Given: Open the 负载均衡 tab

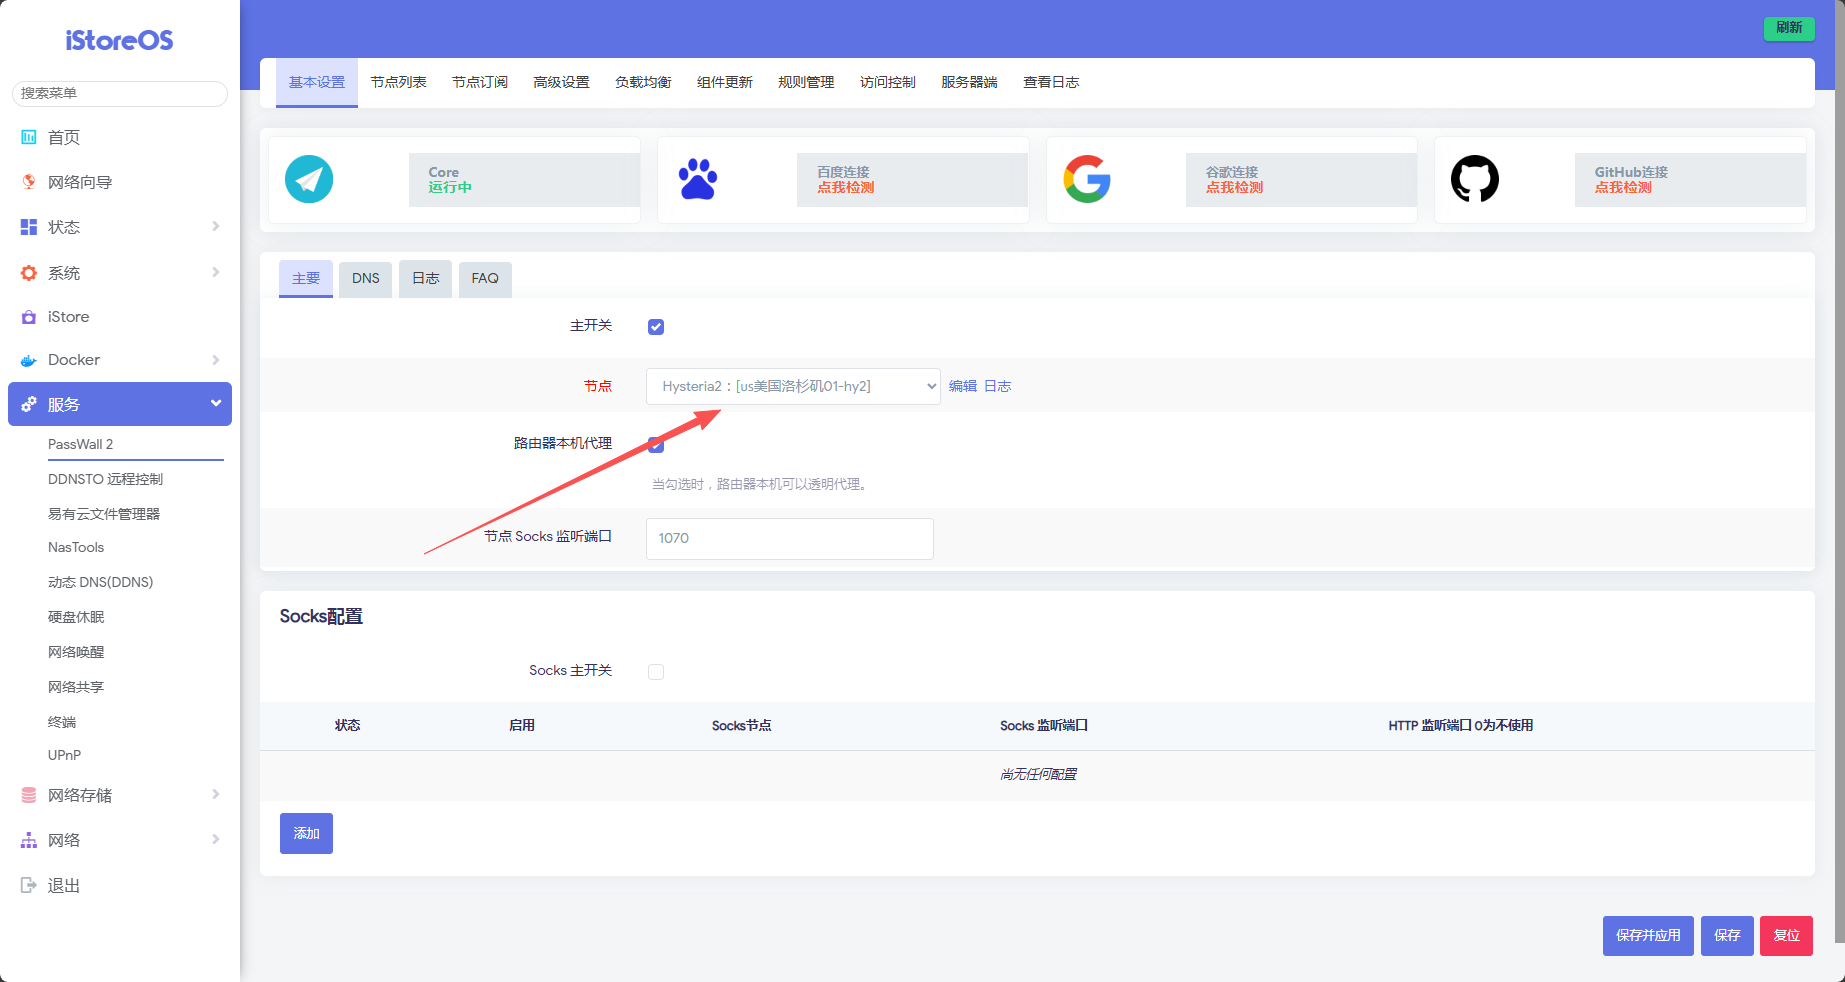Looking at the screenshot, I should tap(643, 82).
